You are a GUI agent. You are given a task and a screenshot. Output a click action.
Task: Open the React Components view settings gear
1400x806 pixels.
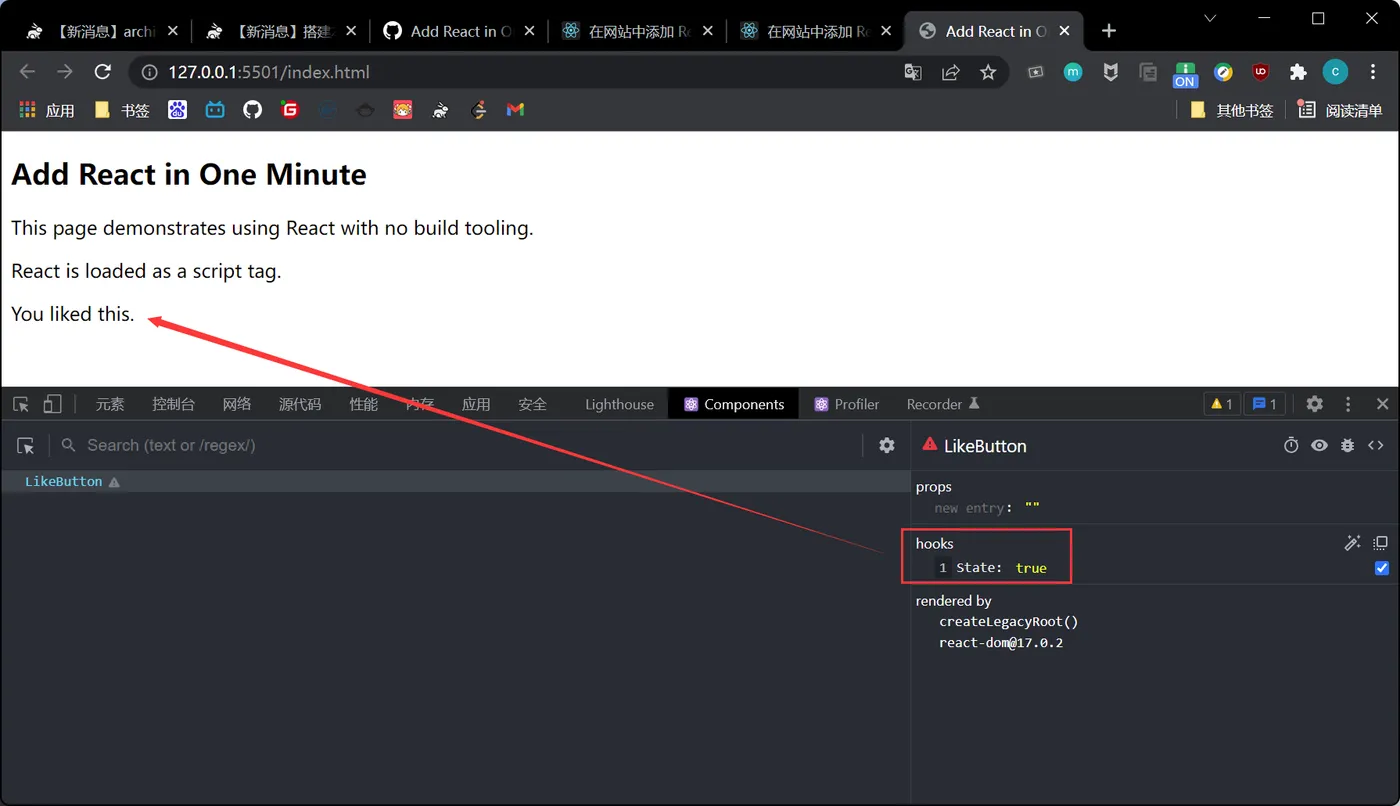click(x=887, y=445)
